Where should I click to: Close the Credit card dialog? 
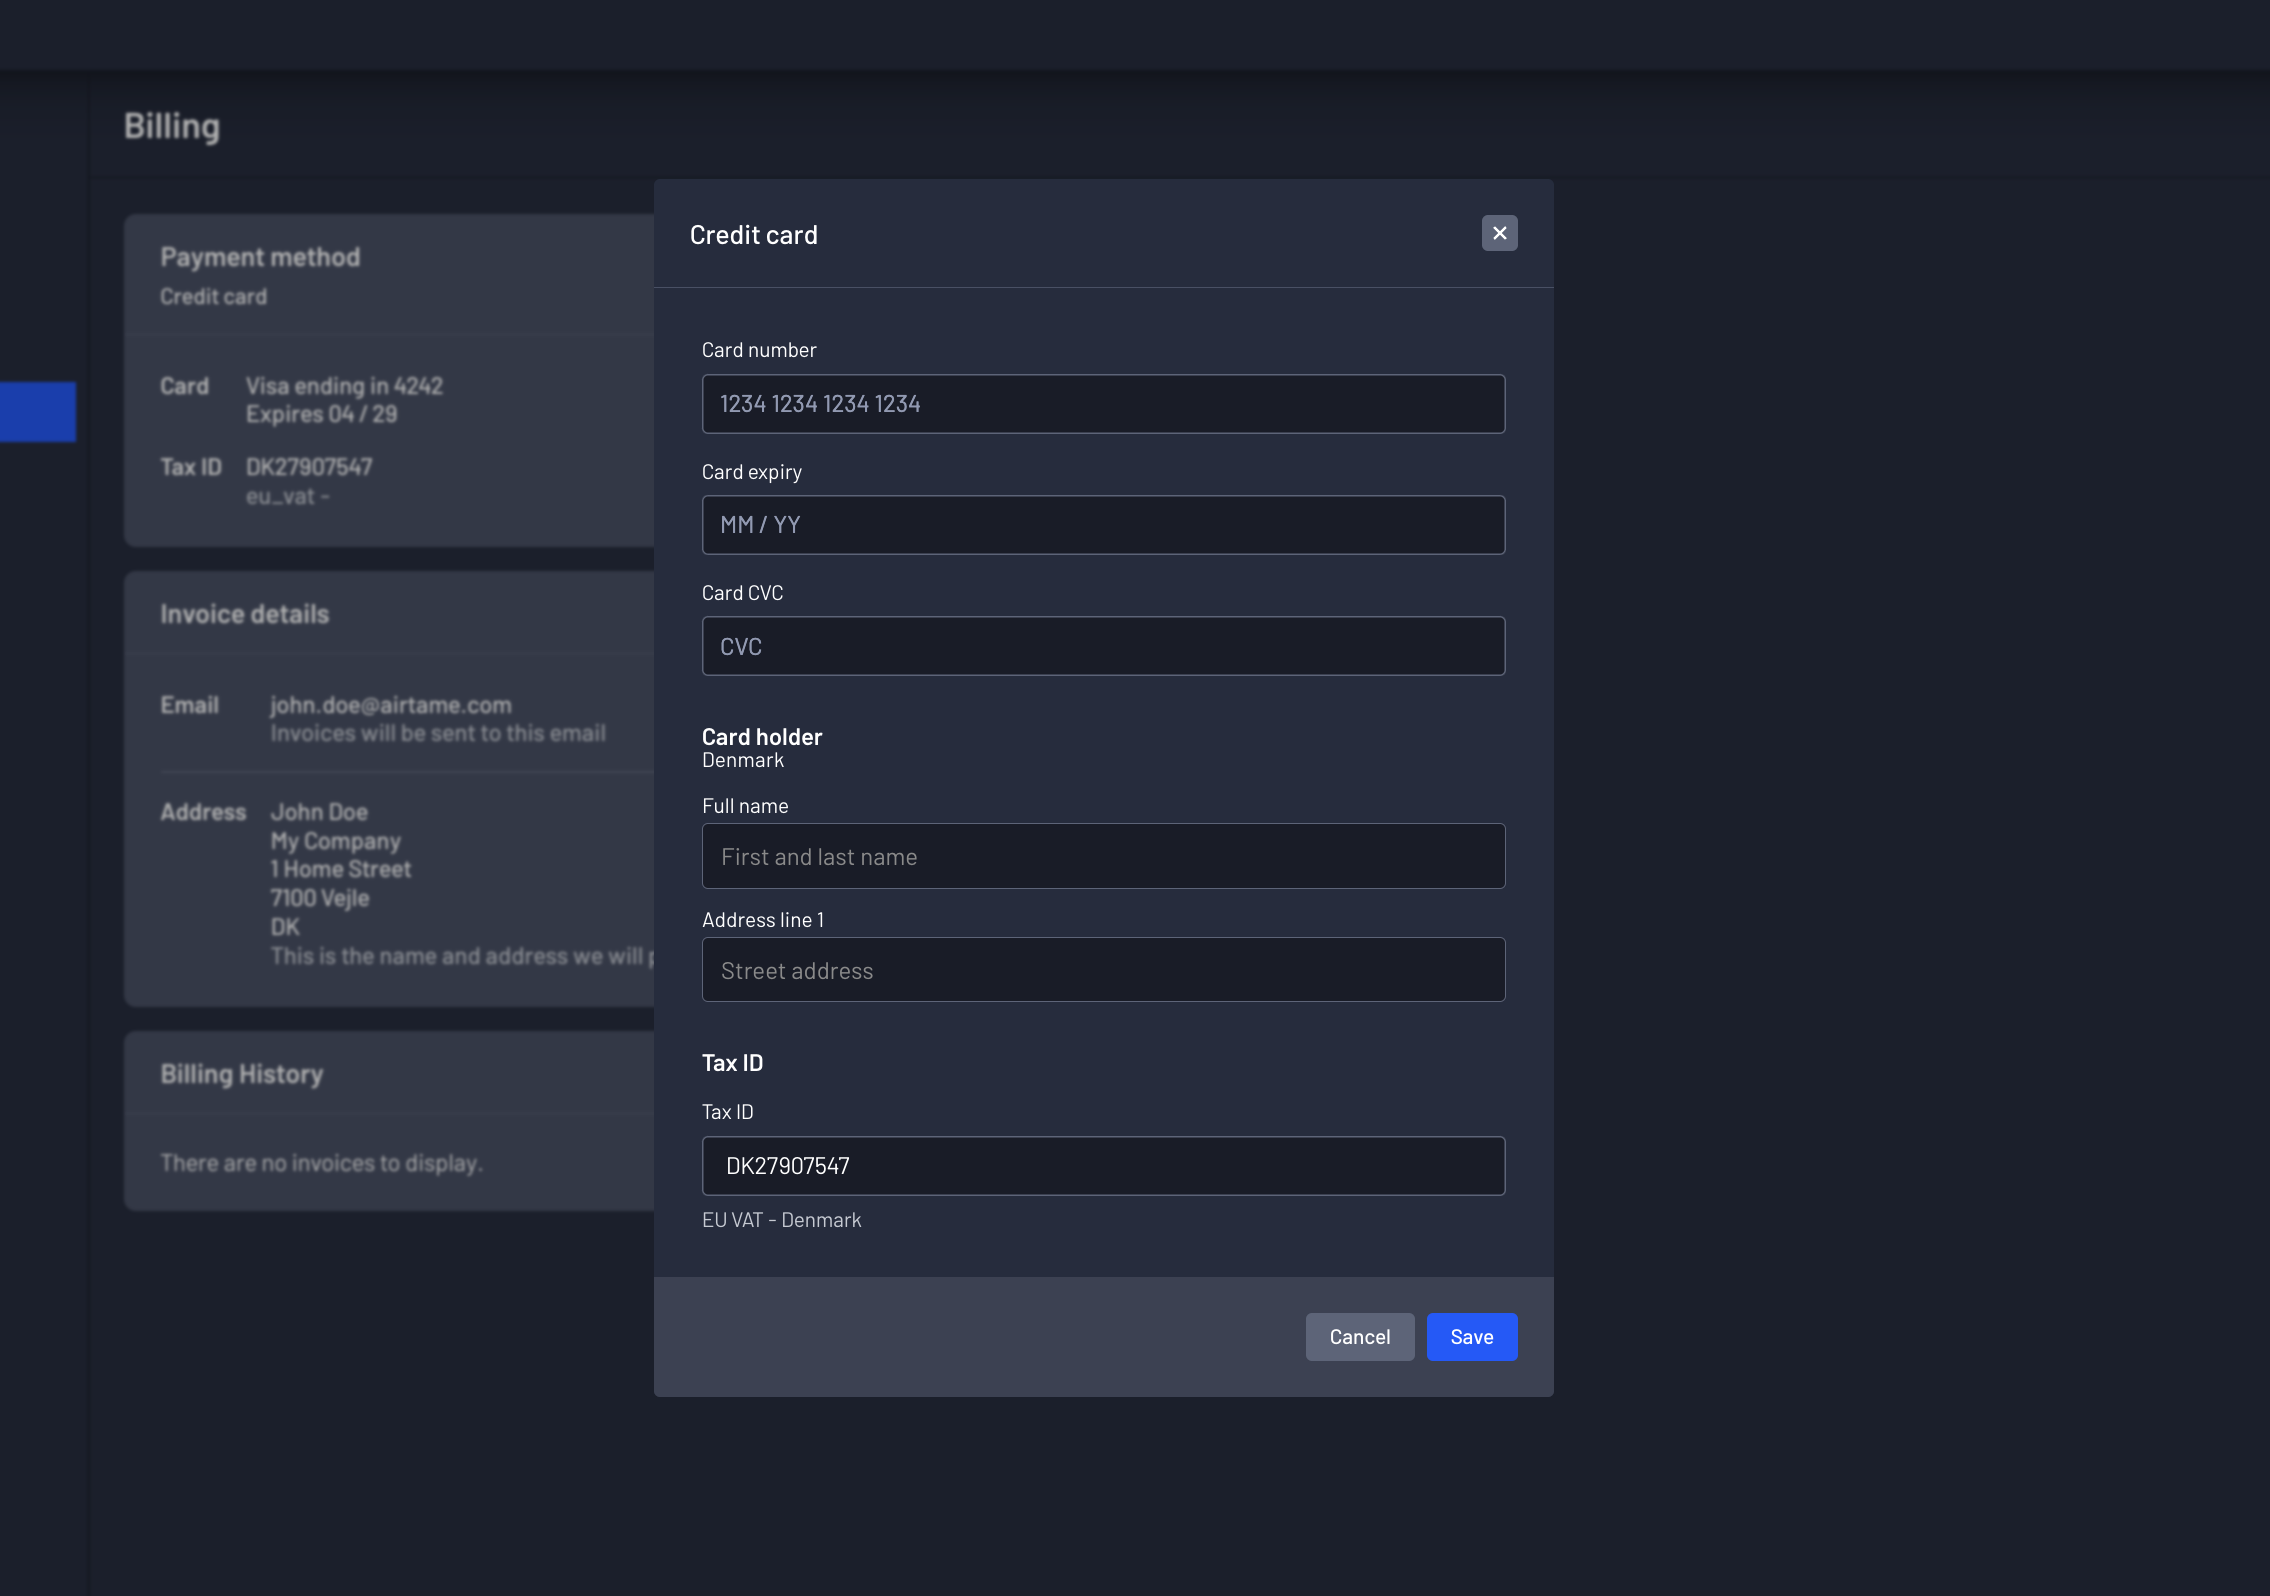pyautogui.click(x=1499, y=233)
